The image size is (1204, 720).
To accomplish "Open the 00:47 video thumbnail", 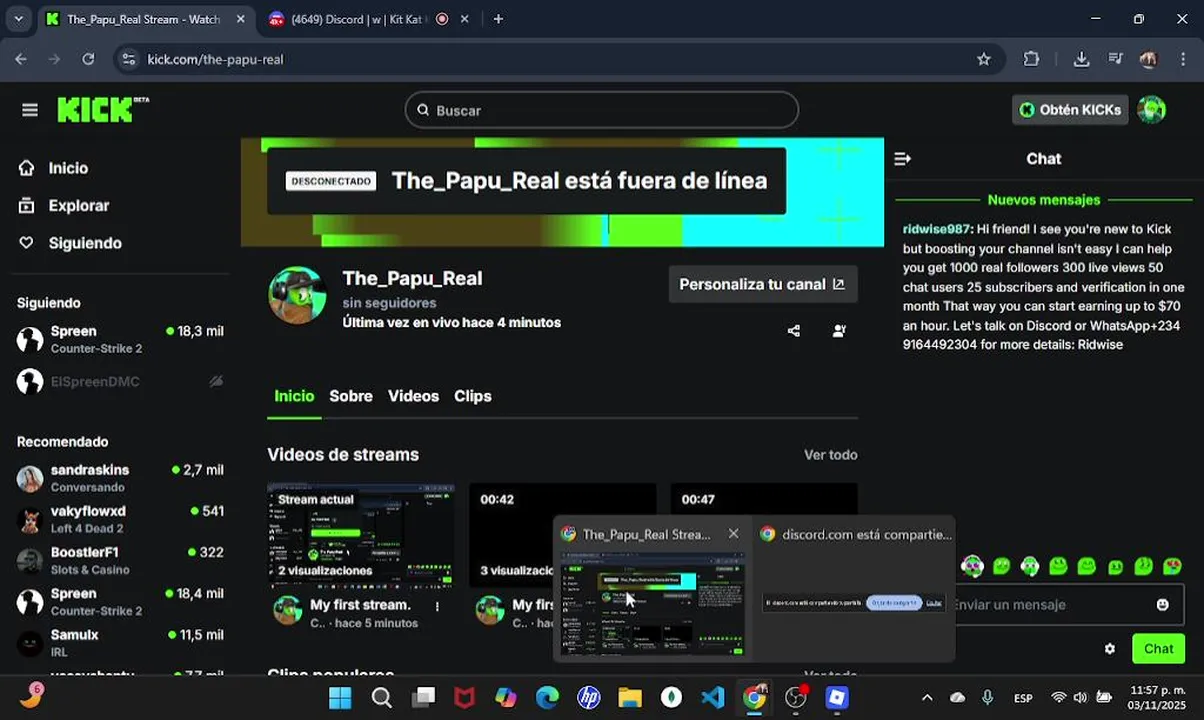I will point(764,500).
